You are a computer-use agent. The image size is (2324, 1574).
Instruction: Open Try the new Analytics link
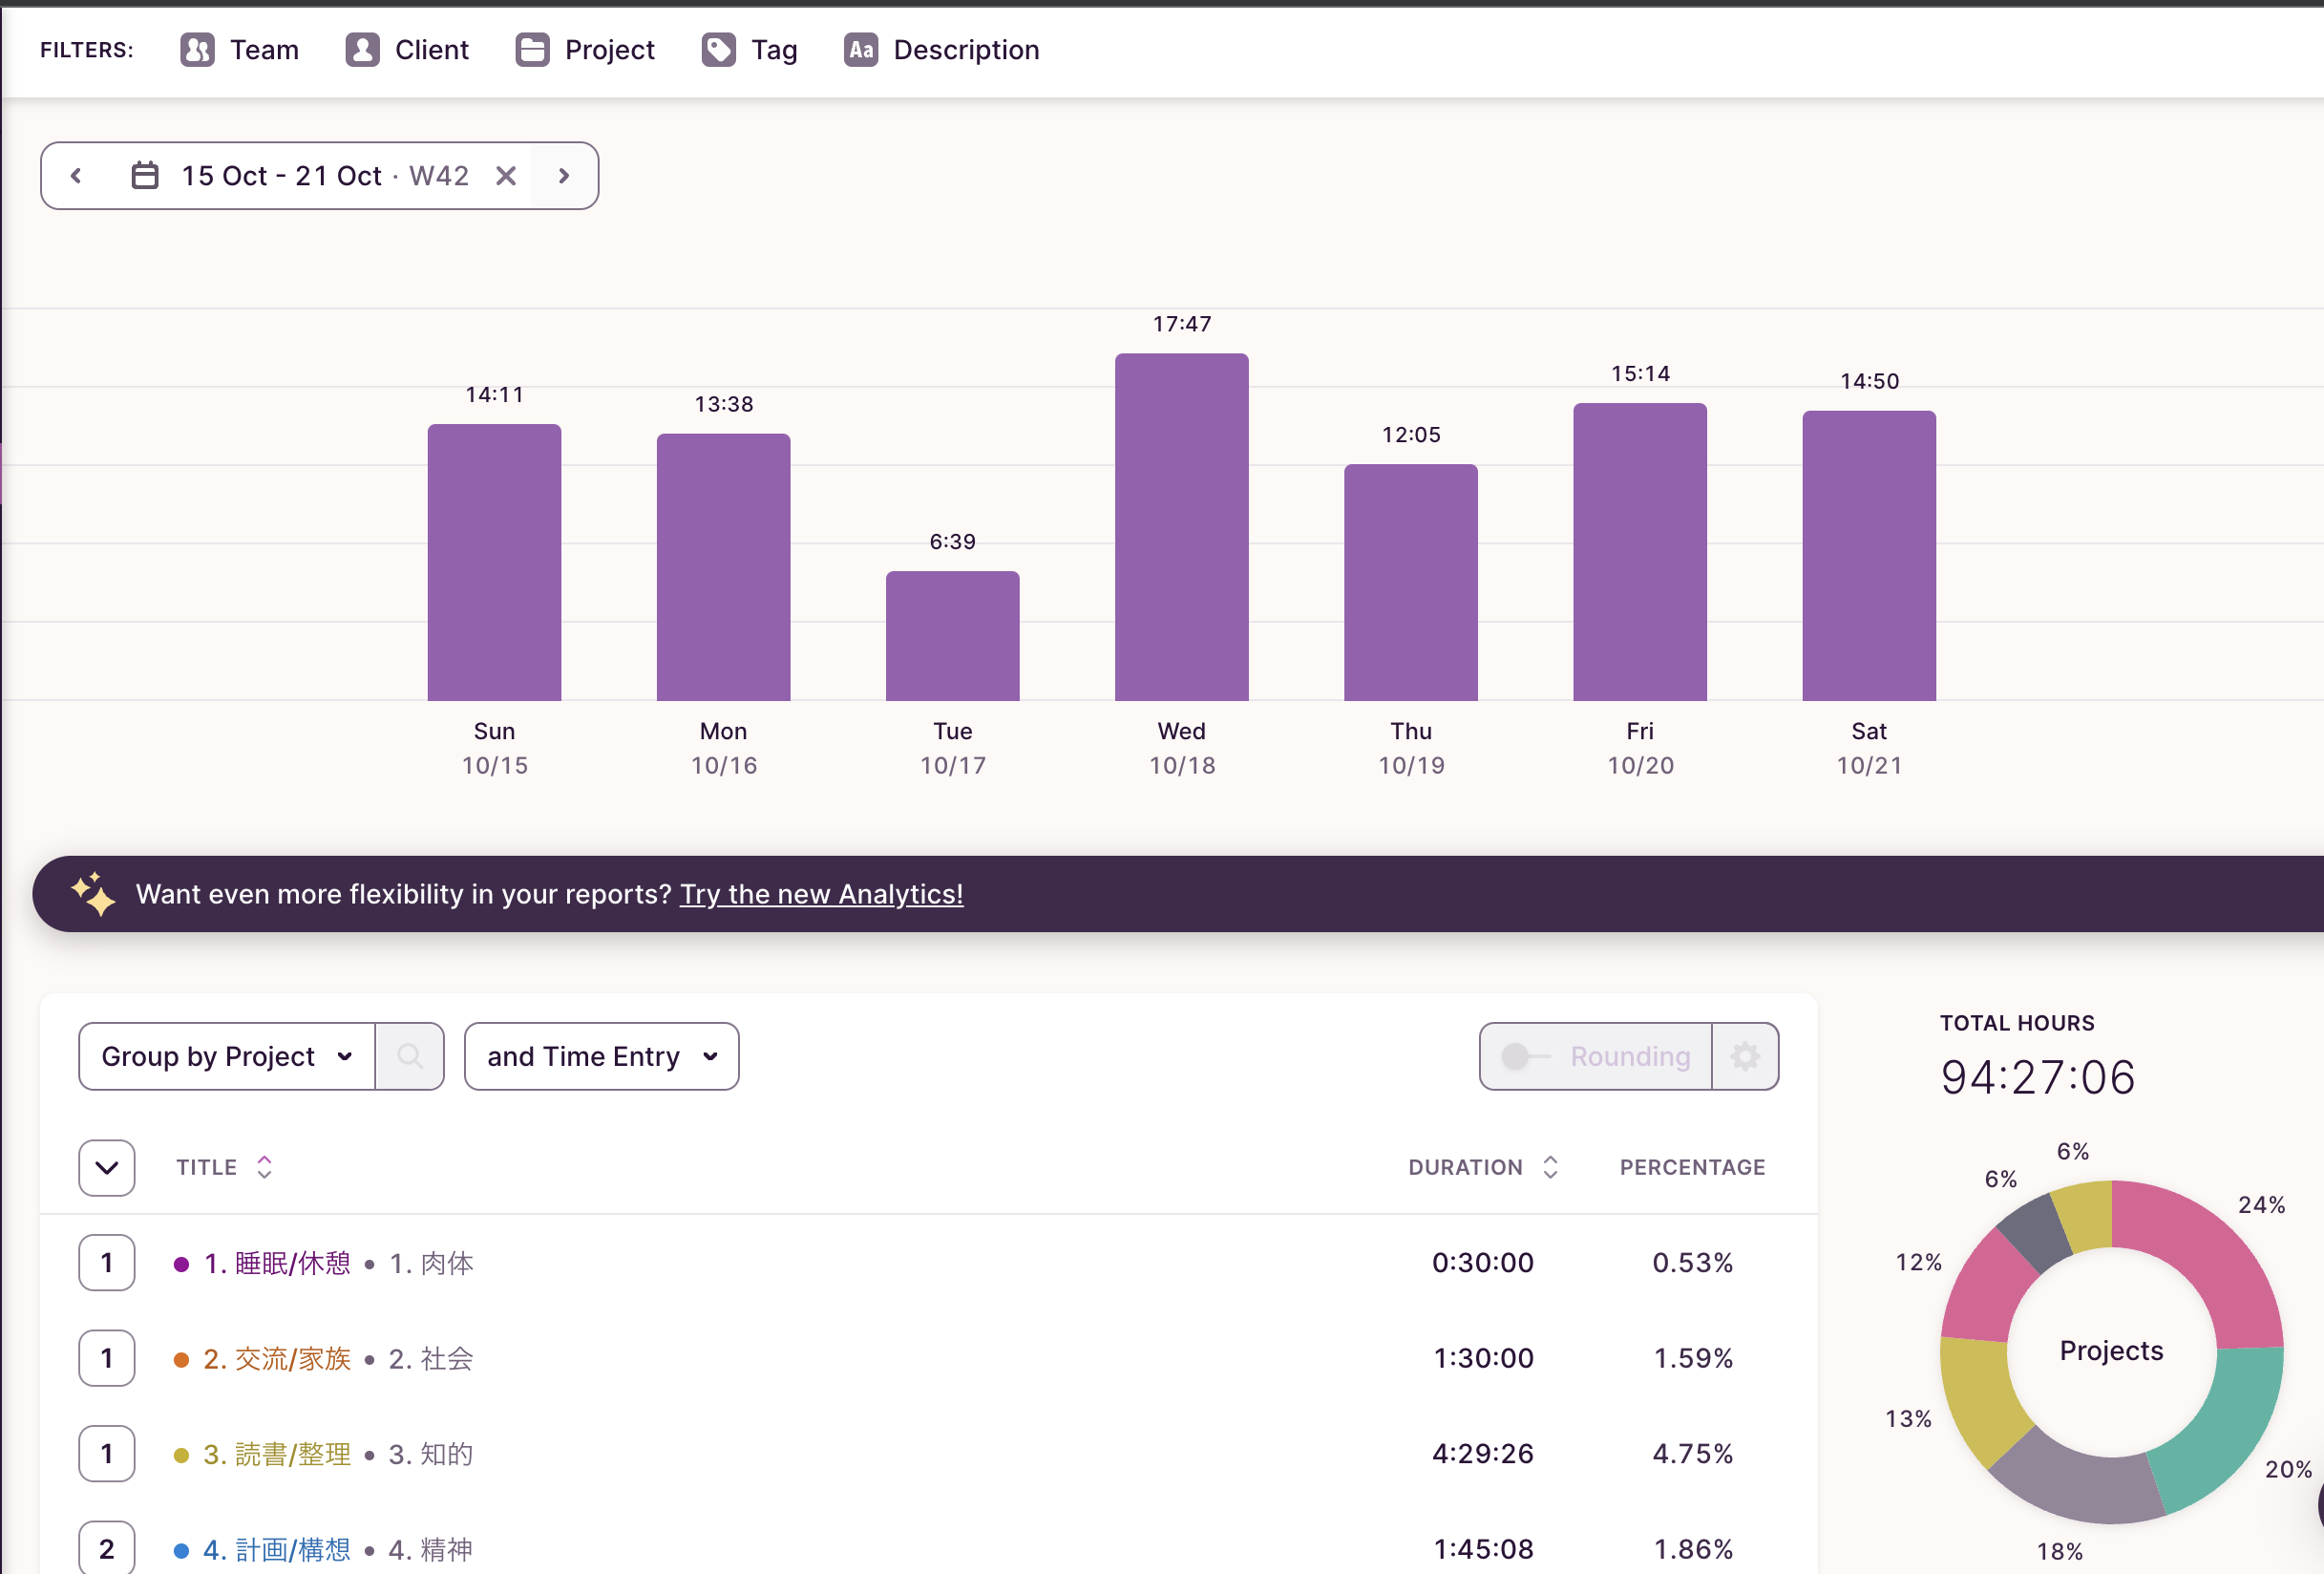pos(821,894)
